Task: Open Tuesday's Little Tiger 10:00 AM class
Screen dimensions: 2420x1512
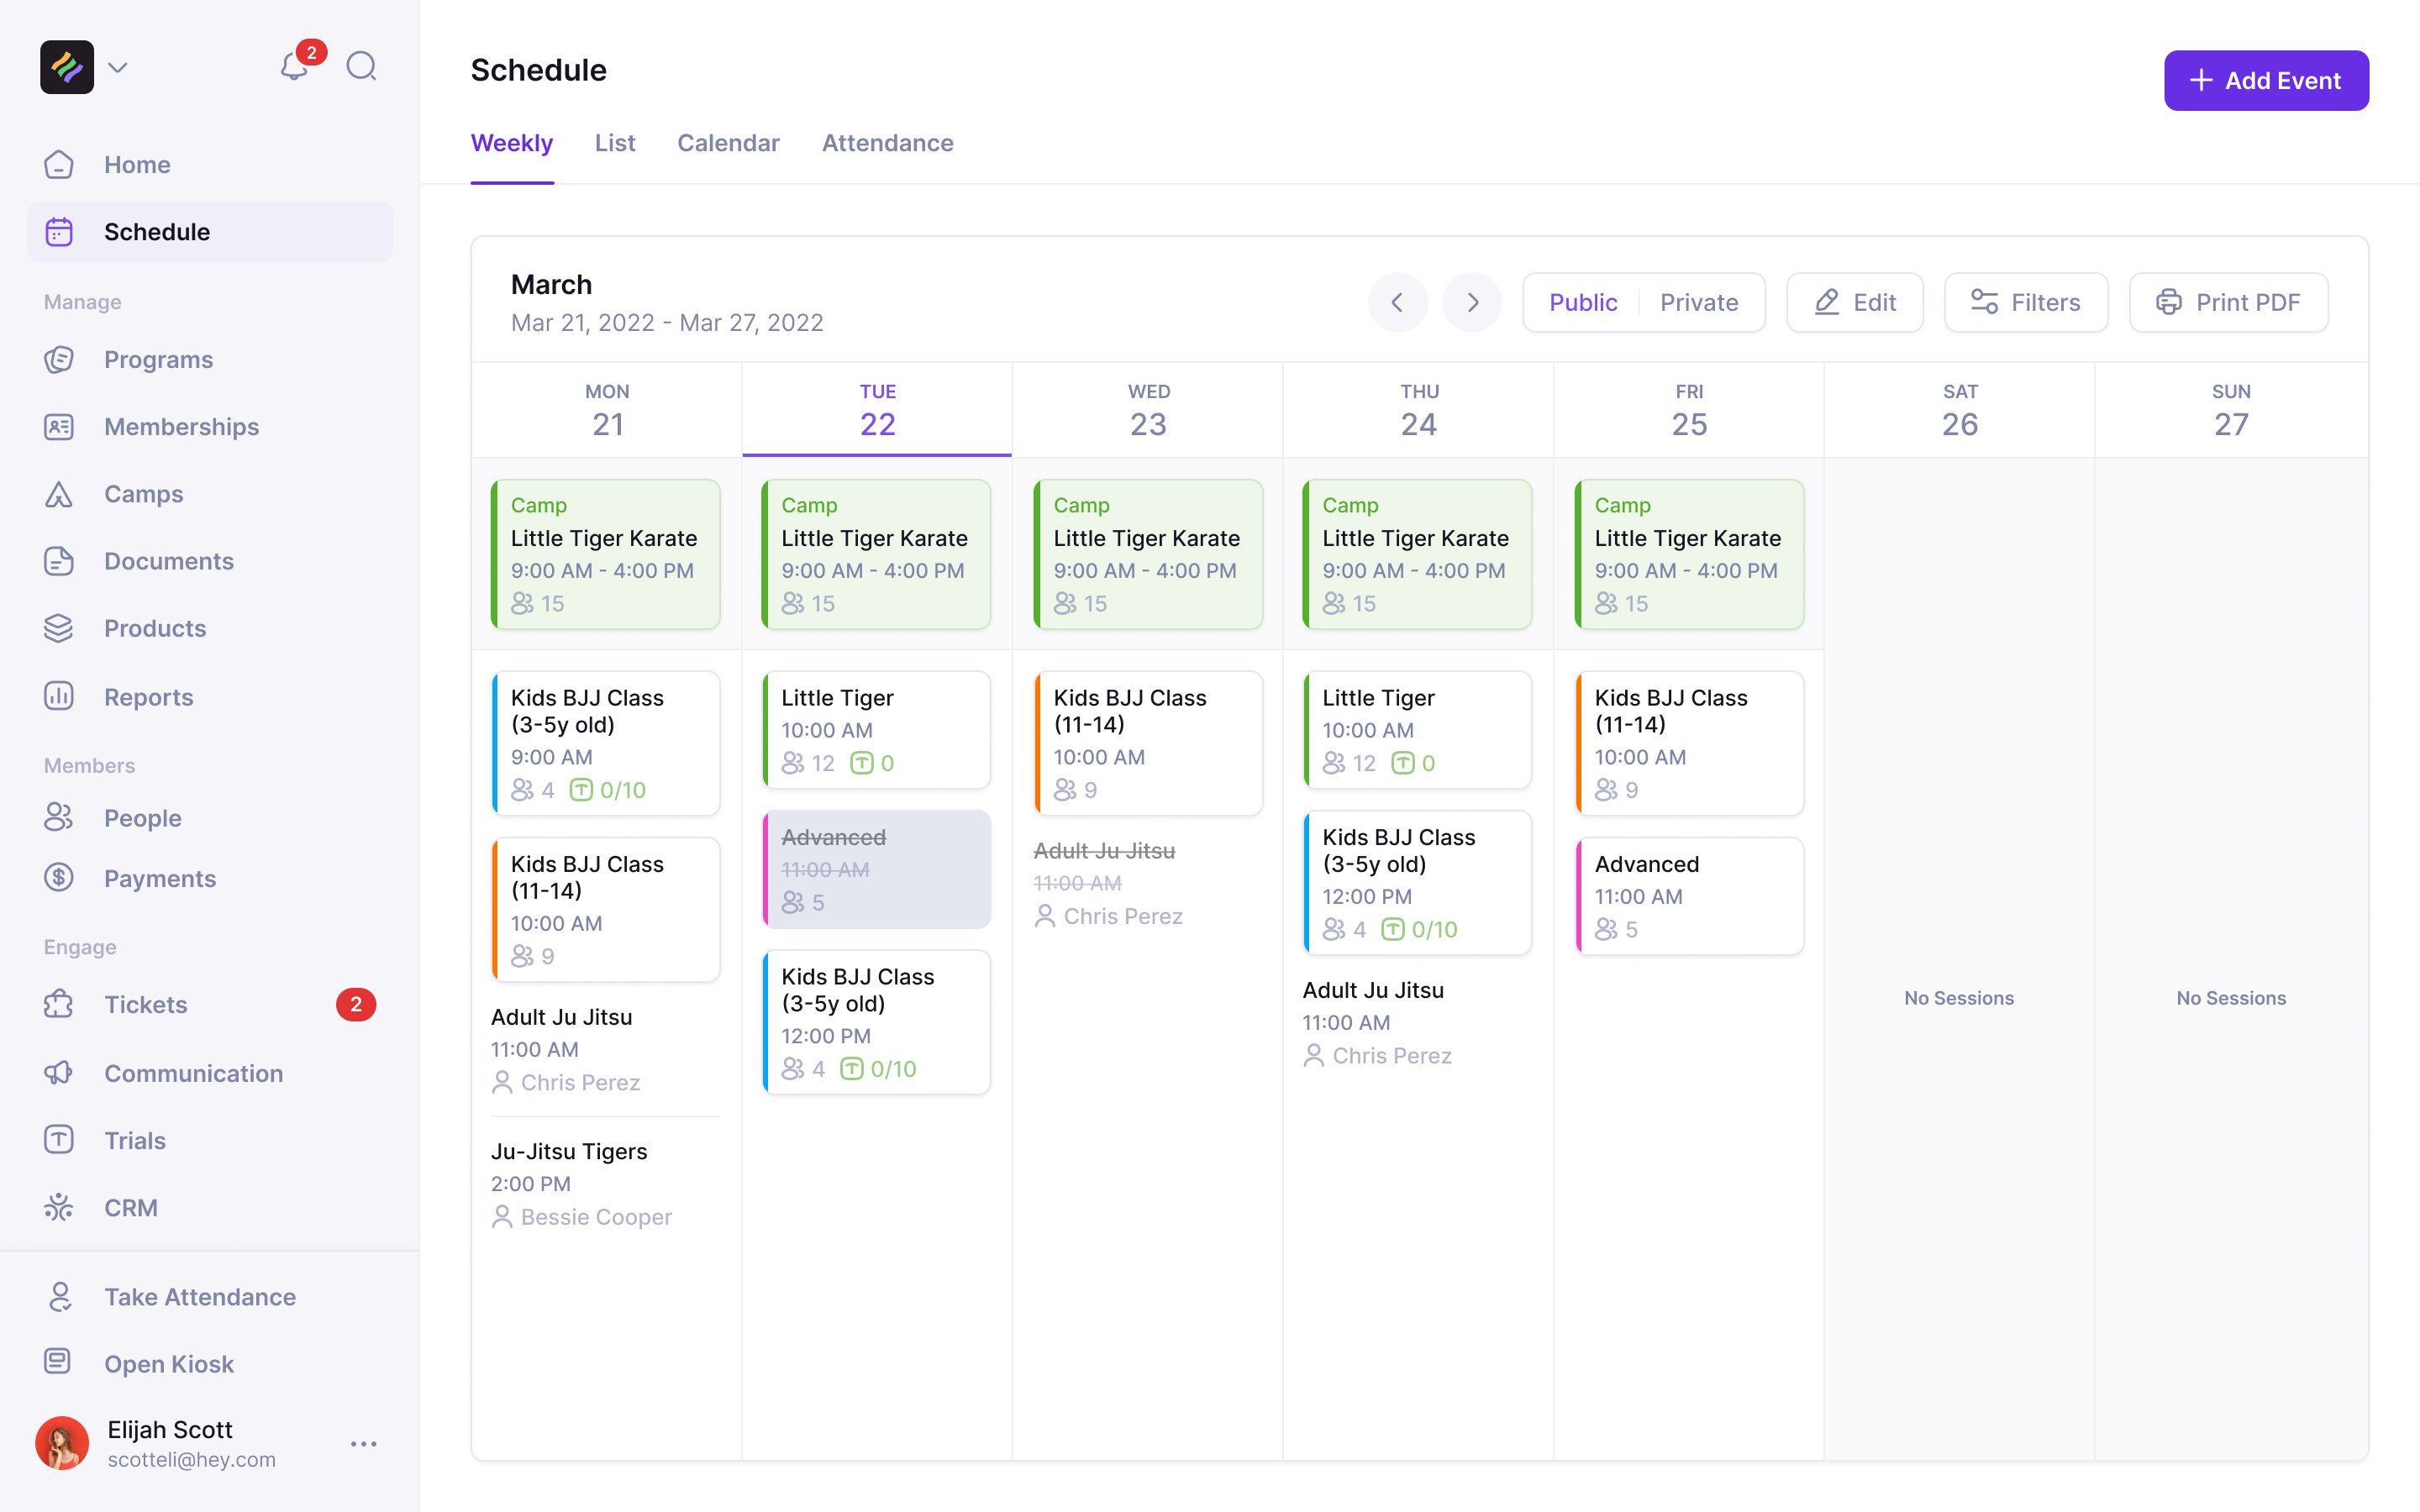Action: [x=877, y=730]
